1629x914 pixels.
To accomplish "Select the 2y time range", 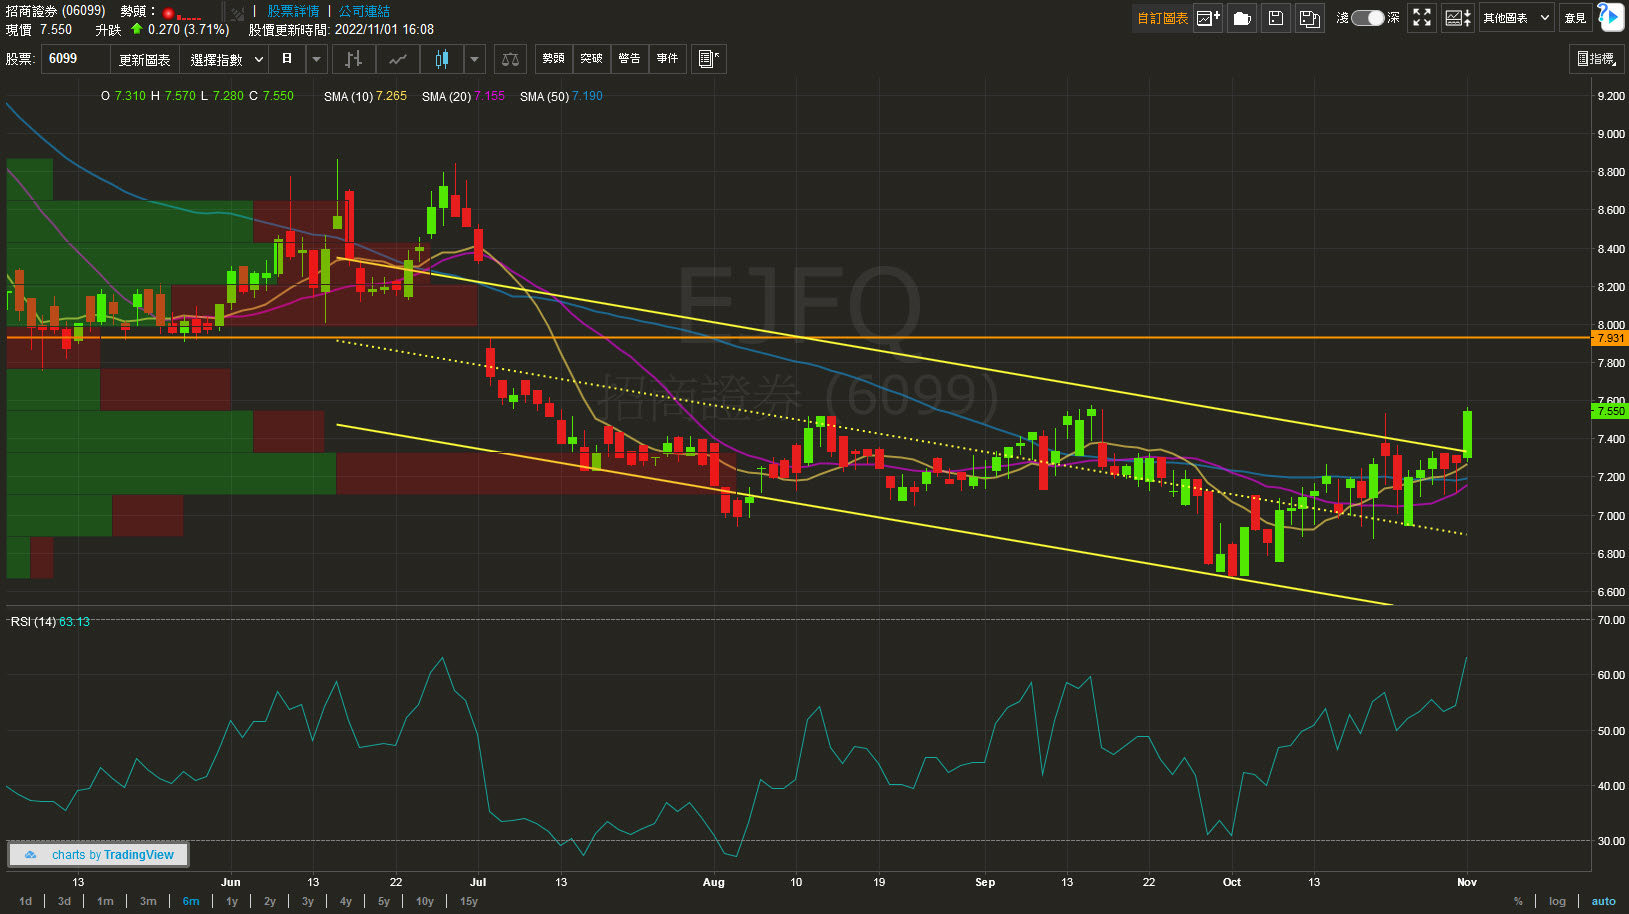I will 270,901.
